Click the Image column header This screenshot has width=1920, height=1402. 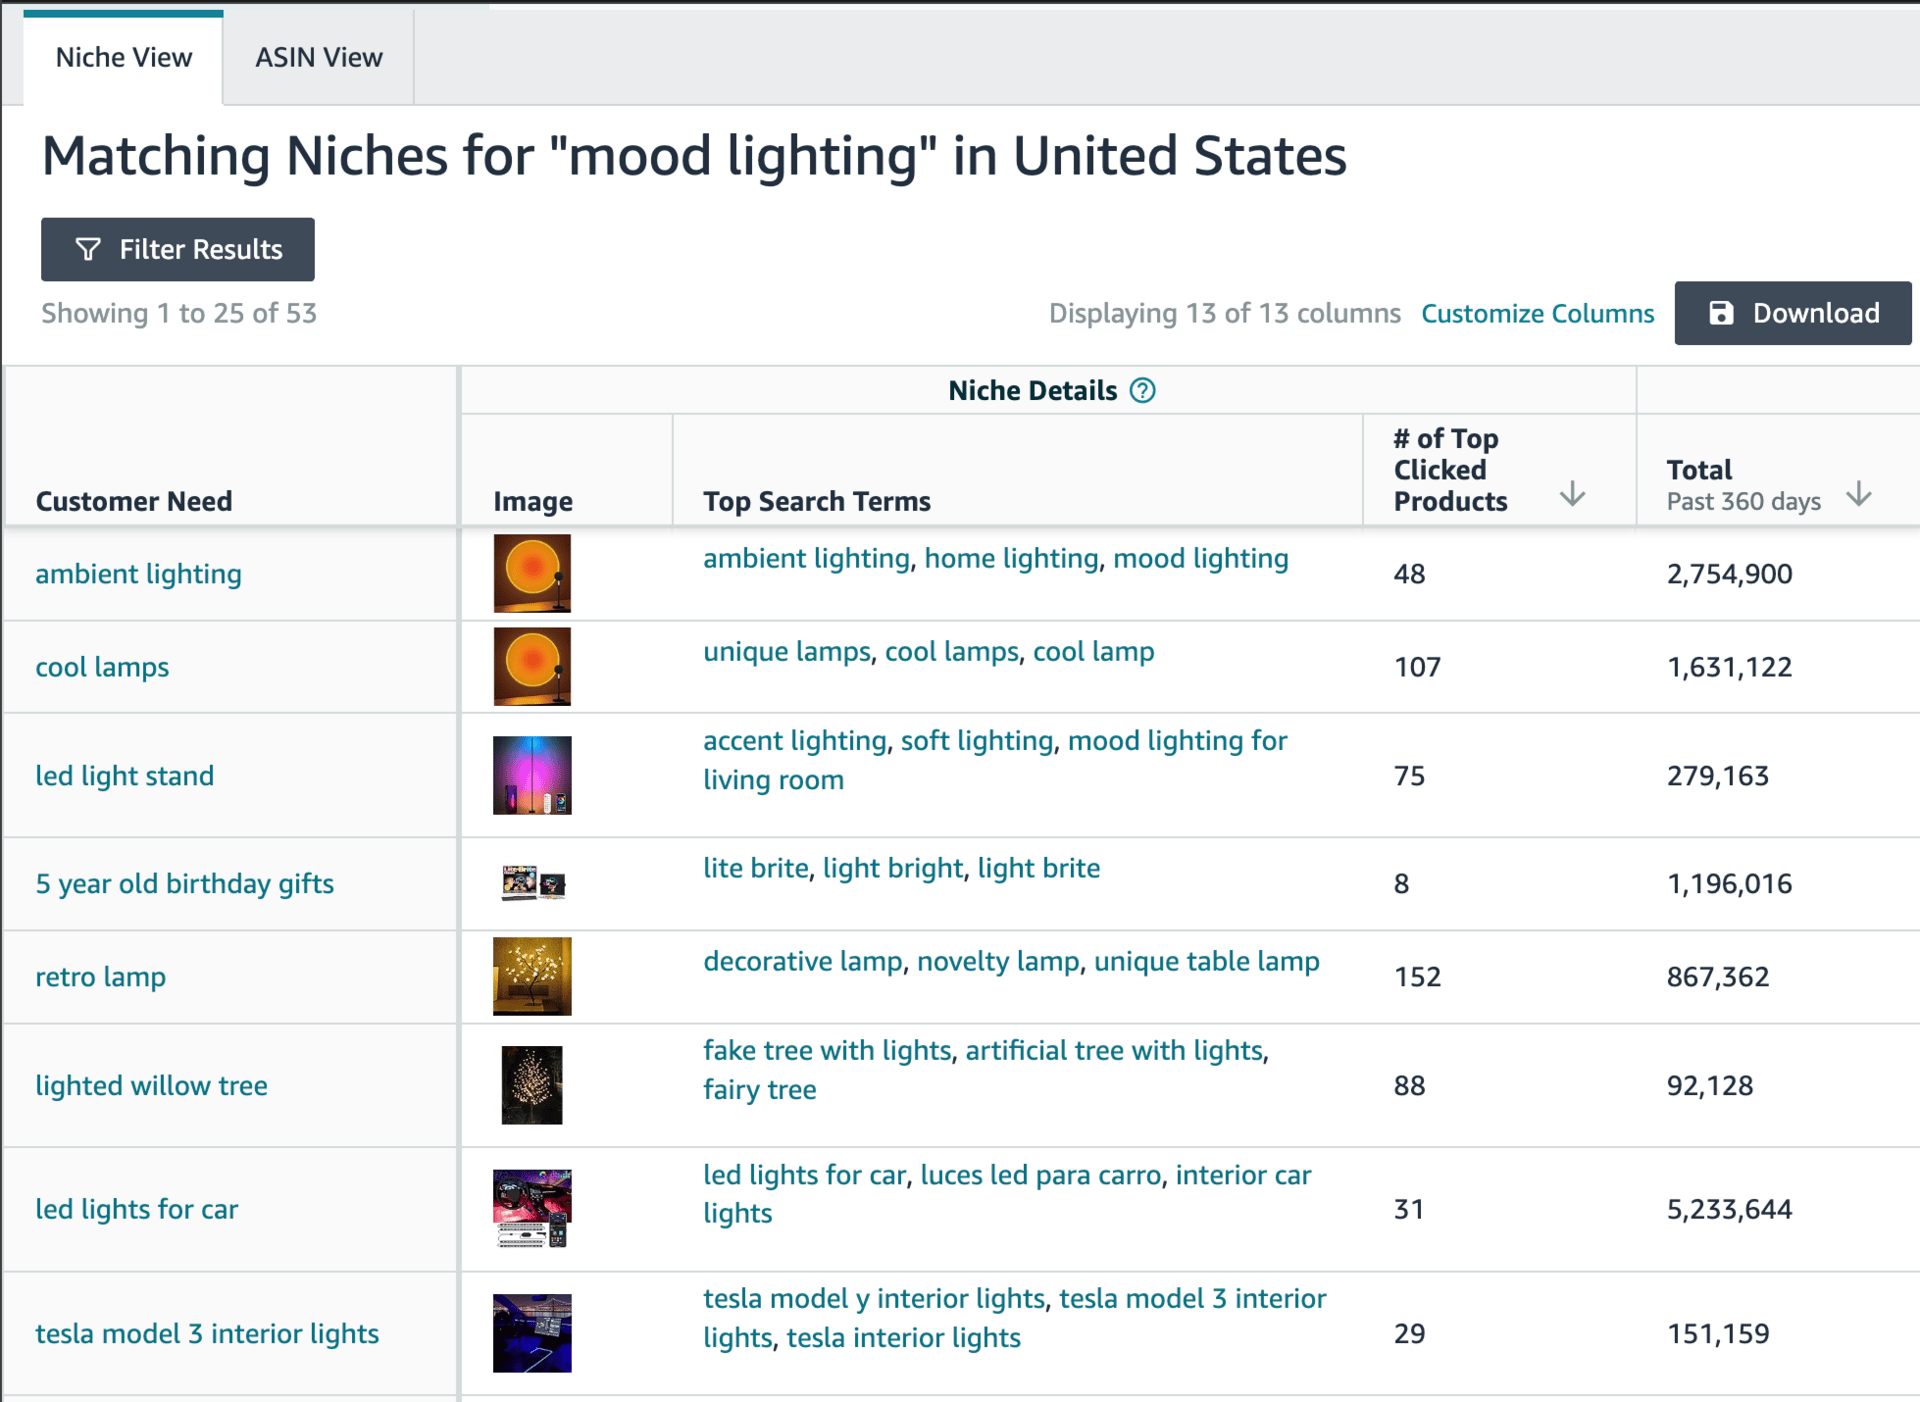[532, 501]
